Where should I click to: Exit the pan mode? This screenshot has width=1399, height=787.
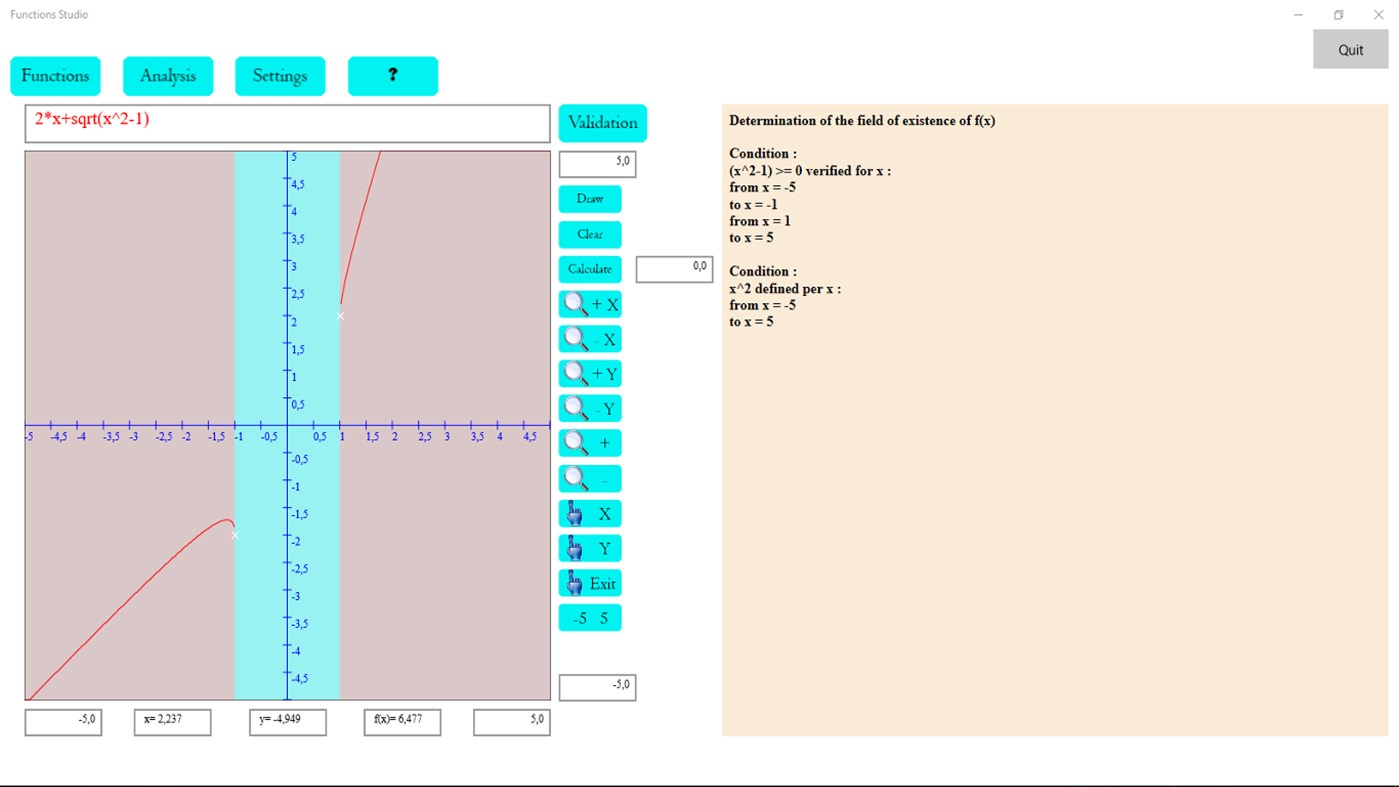pyautogui.click(x=589, y=582)
